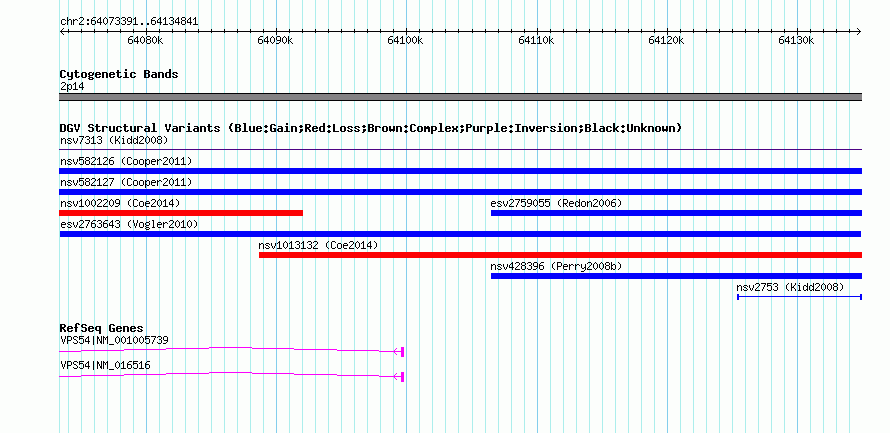The image size is (890, 433).
Task: Click the ruler's left arrowhead
Action: tap(62, 31)
